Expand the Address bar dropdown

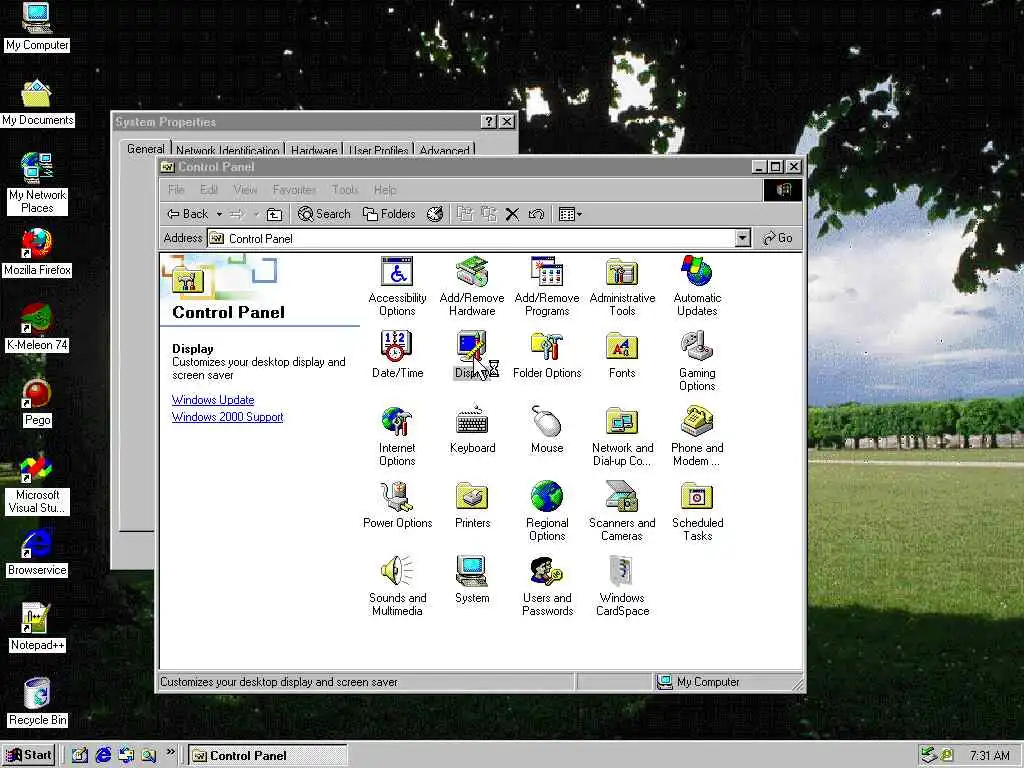(x=742, y=238)
